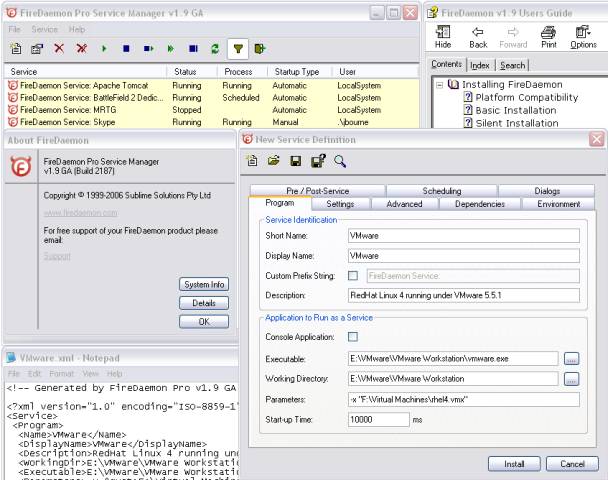This screenshot has height=480, width=608.
Task: Click the green Refresh services icon
Action: 215,48
